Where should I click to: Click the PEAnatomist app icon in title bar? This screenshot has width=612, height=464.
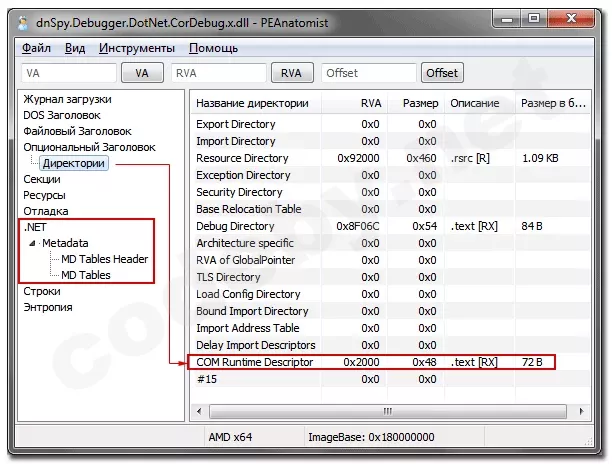[x=23, y=23]
